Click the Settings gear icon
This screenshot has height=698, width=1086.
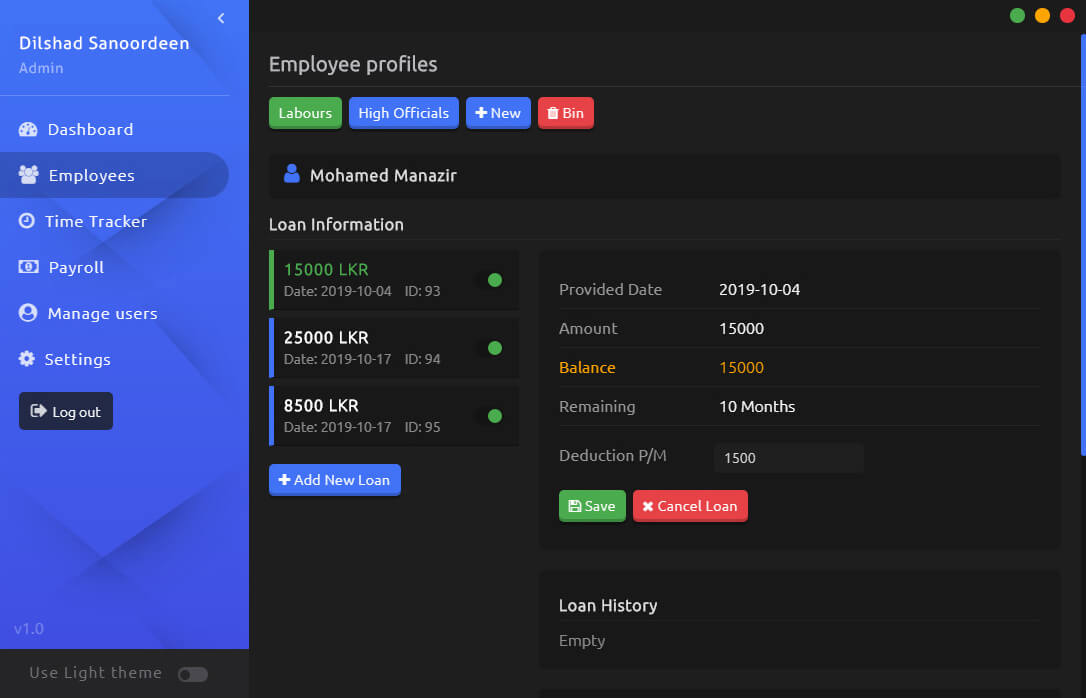pos(27,359)
